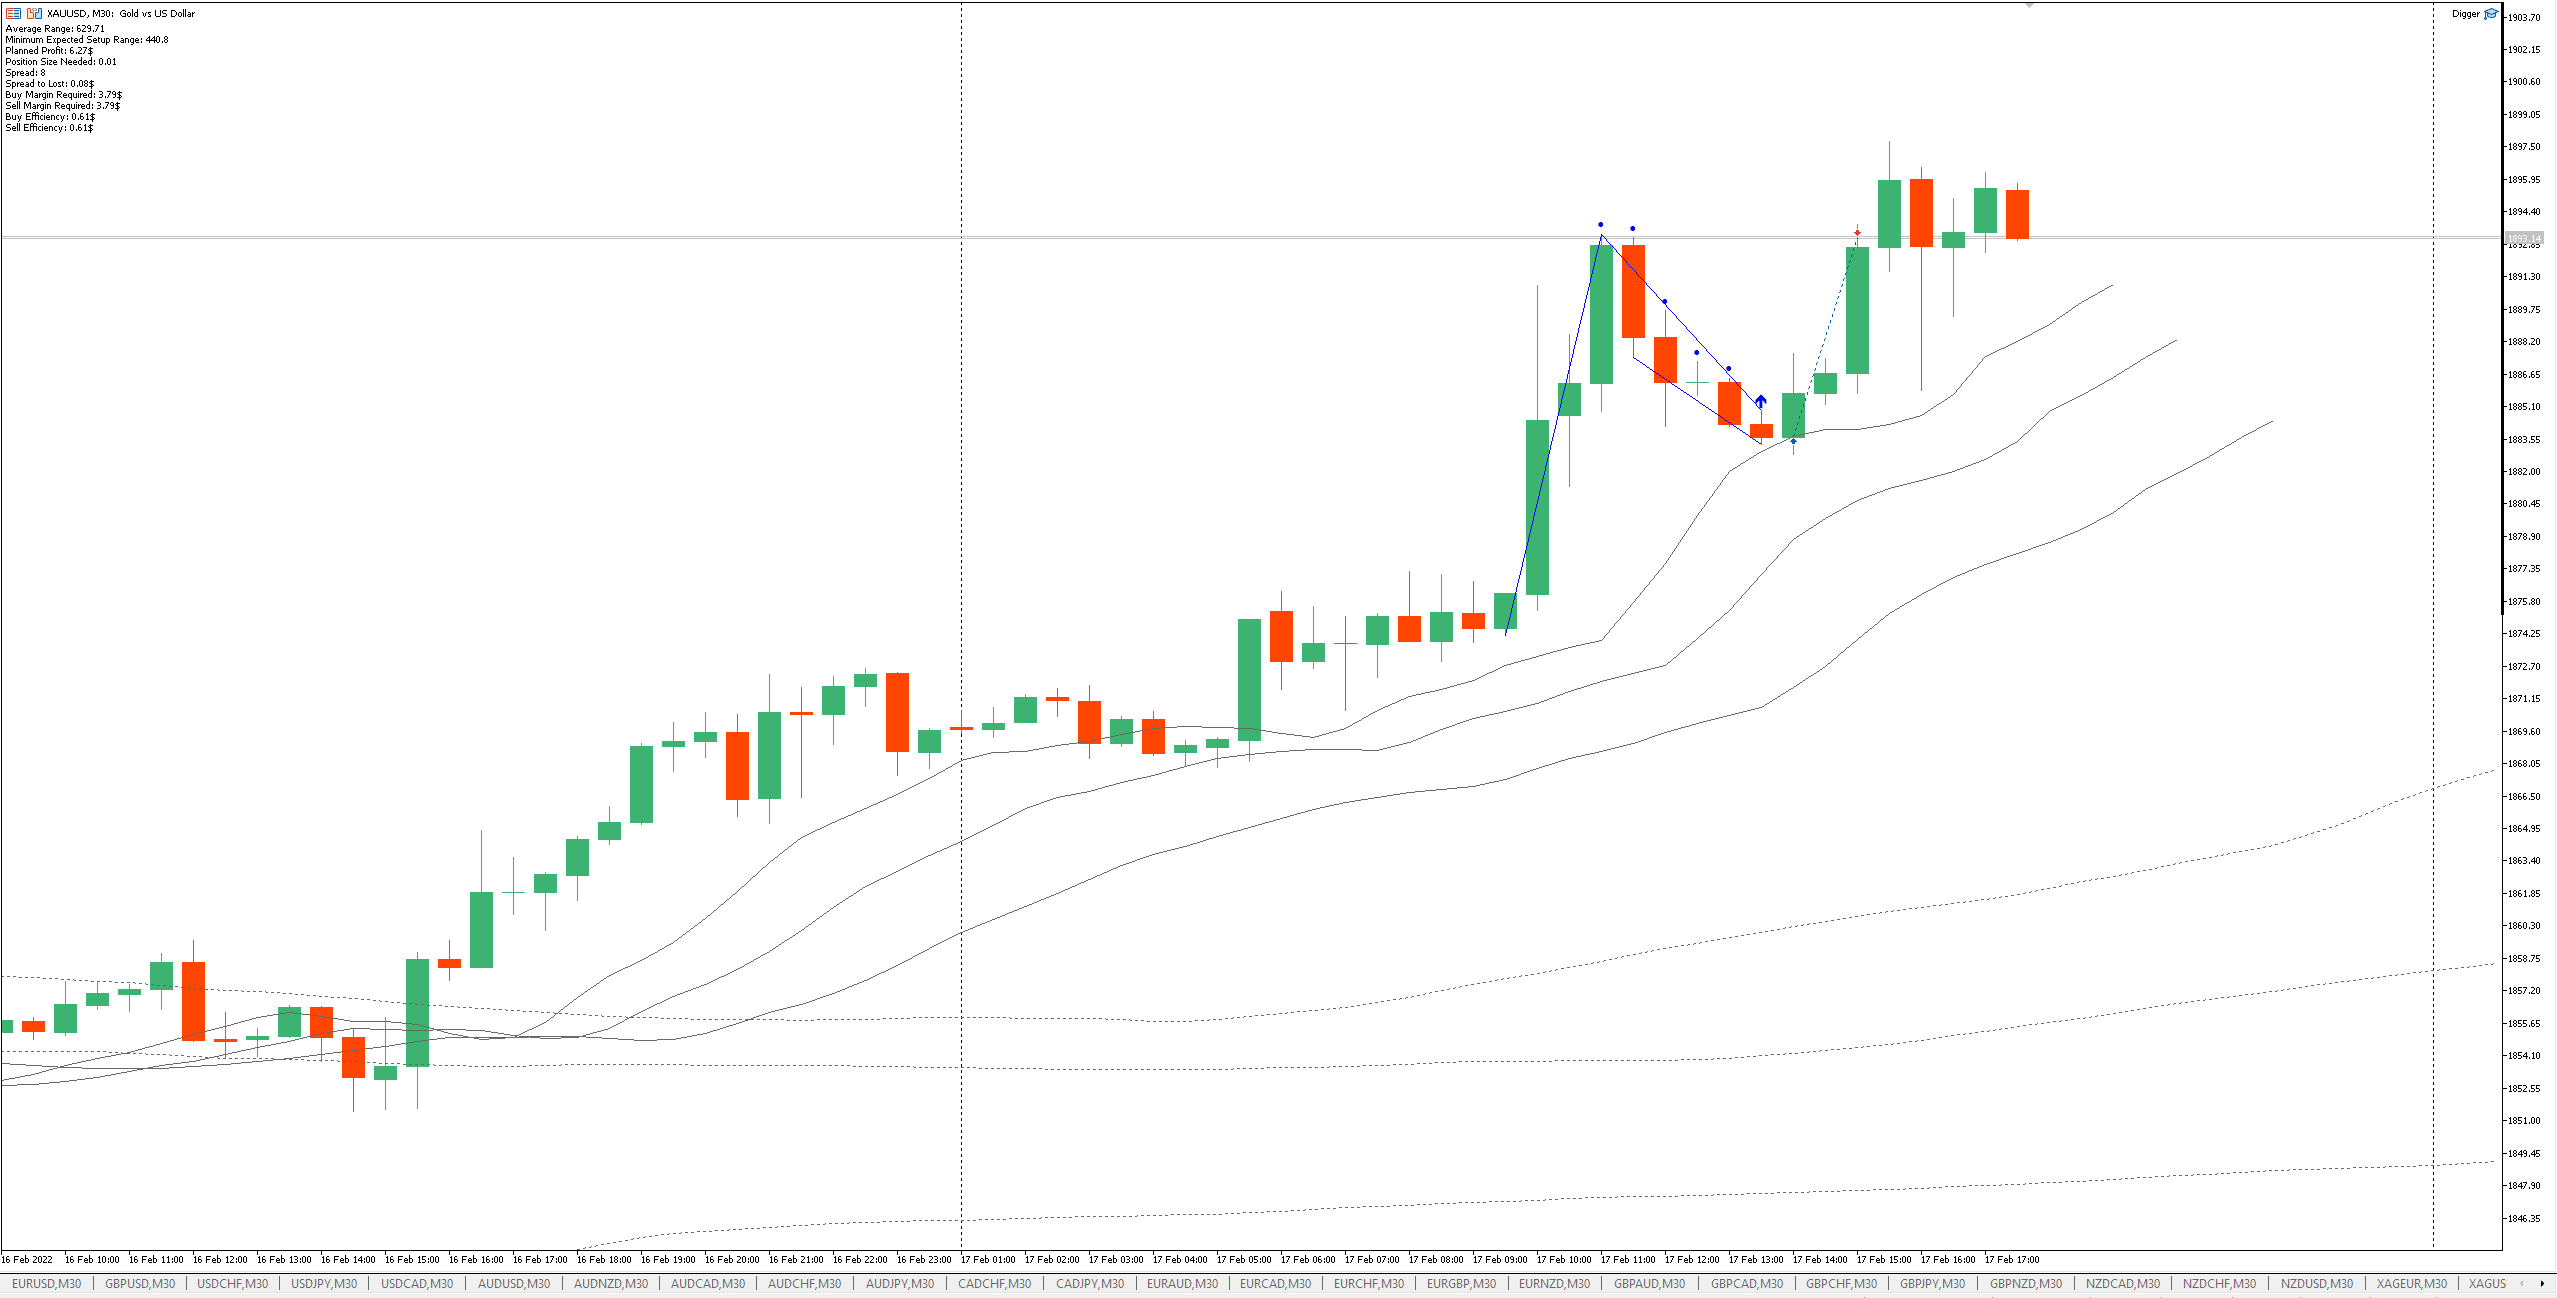Click the blue buy arrow on chart
Image resolution: width=2557 pixels, height=1298 pixels.
1761,400
